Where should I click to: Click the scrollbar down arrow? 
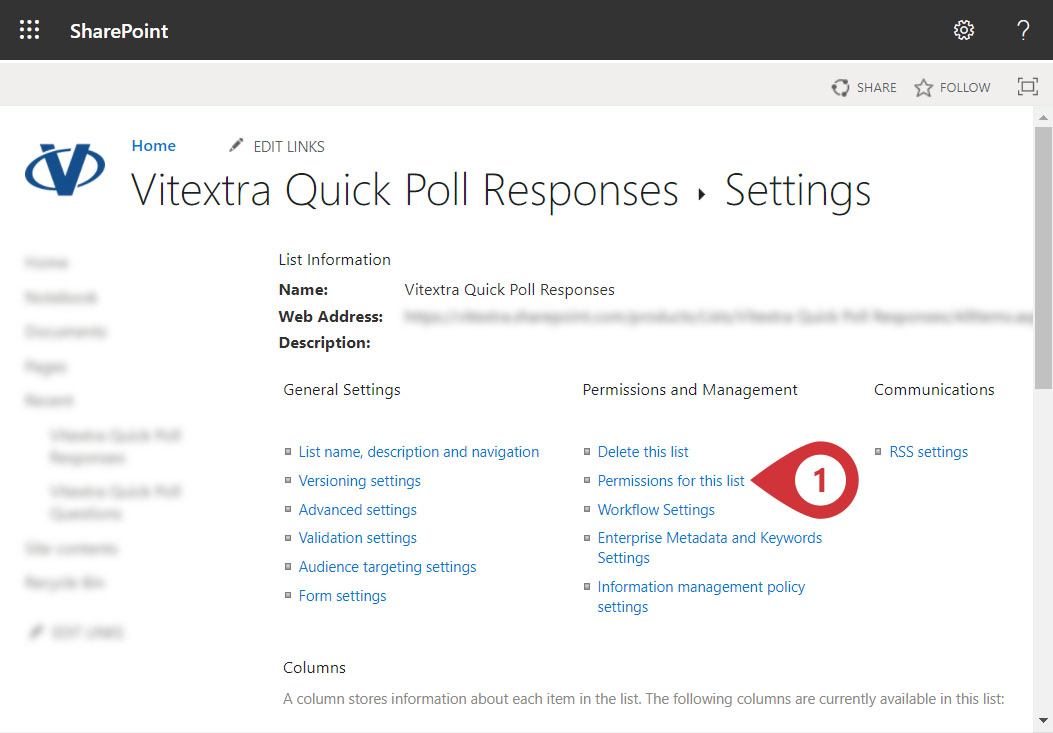coord(1043,721)
